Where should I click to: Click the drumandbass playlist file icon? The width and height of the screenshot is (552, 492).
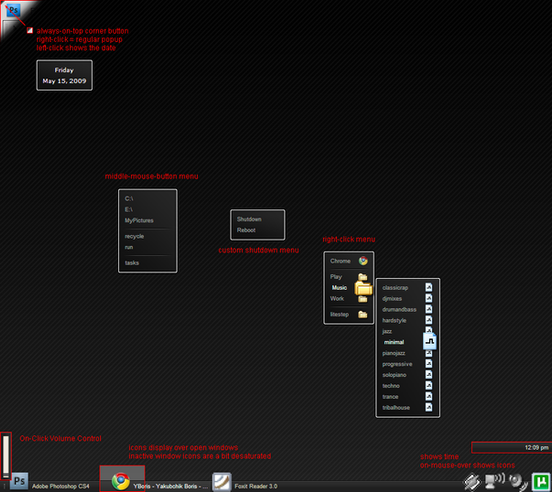click(428, 309)
